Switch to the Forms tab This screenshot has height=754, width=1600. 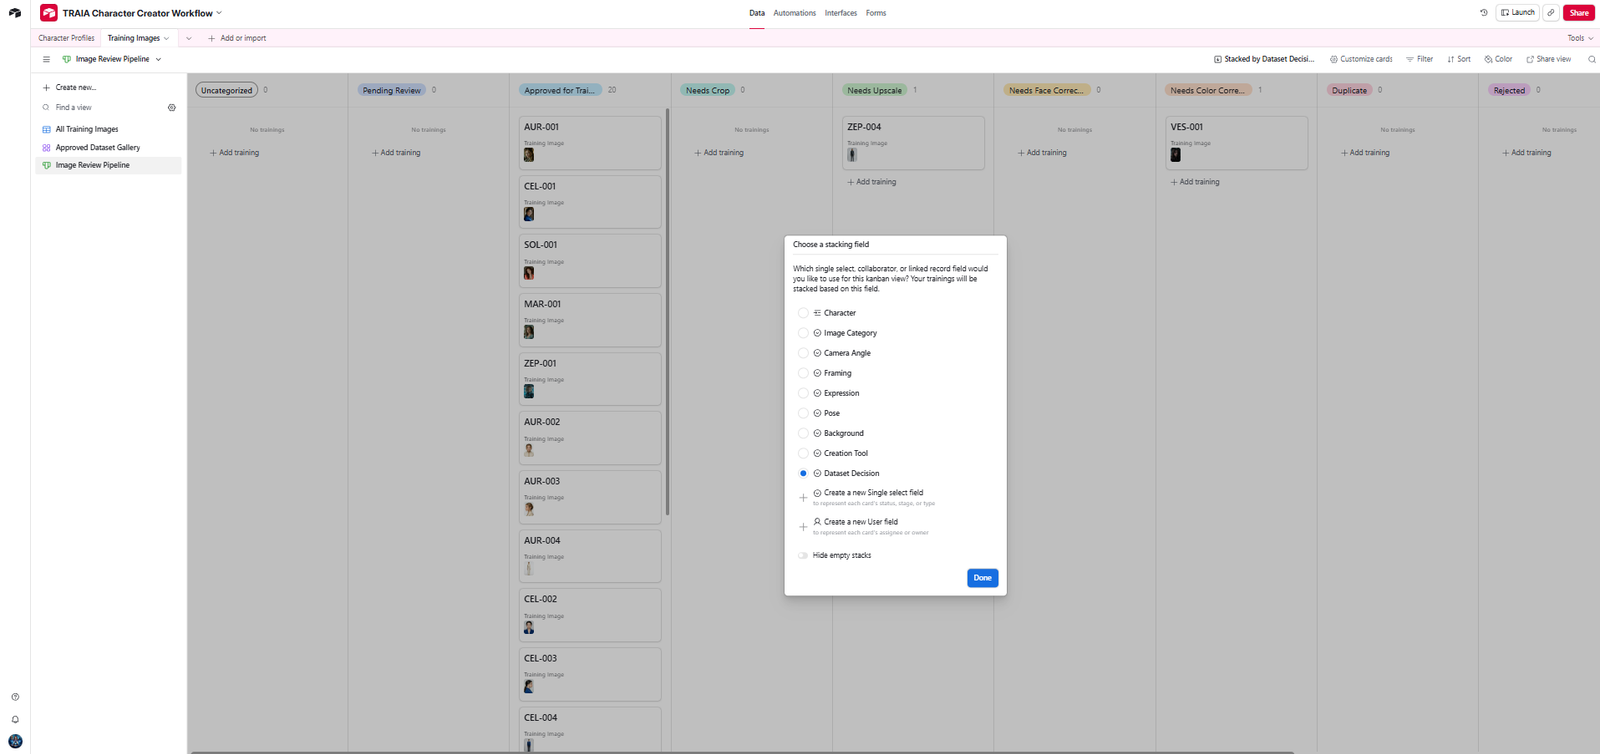coord(876,13)
